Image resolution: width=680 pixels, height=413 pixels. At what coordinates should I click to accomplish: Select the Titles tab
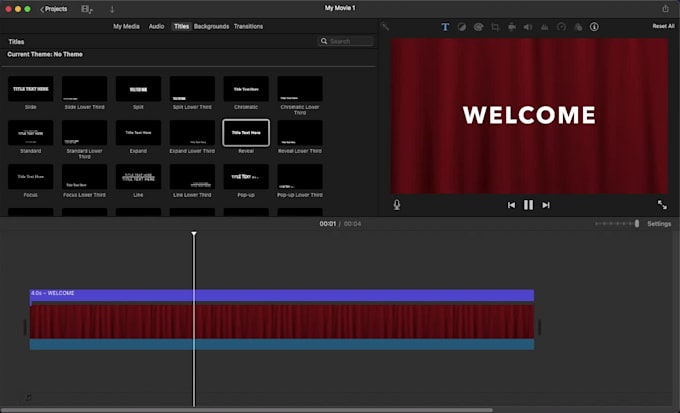181,26
